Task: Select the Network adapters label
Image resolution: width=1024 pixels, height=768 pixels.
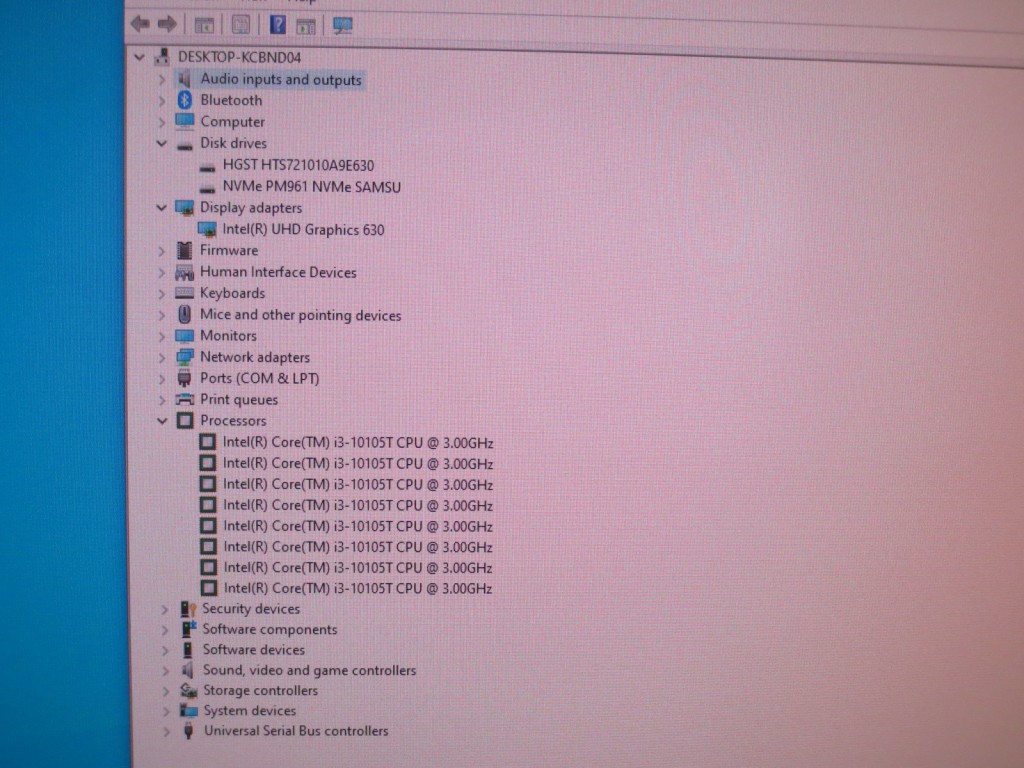Action: pyautogui.click(x=255, y=357)
